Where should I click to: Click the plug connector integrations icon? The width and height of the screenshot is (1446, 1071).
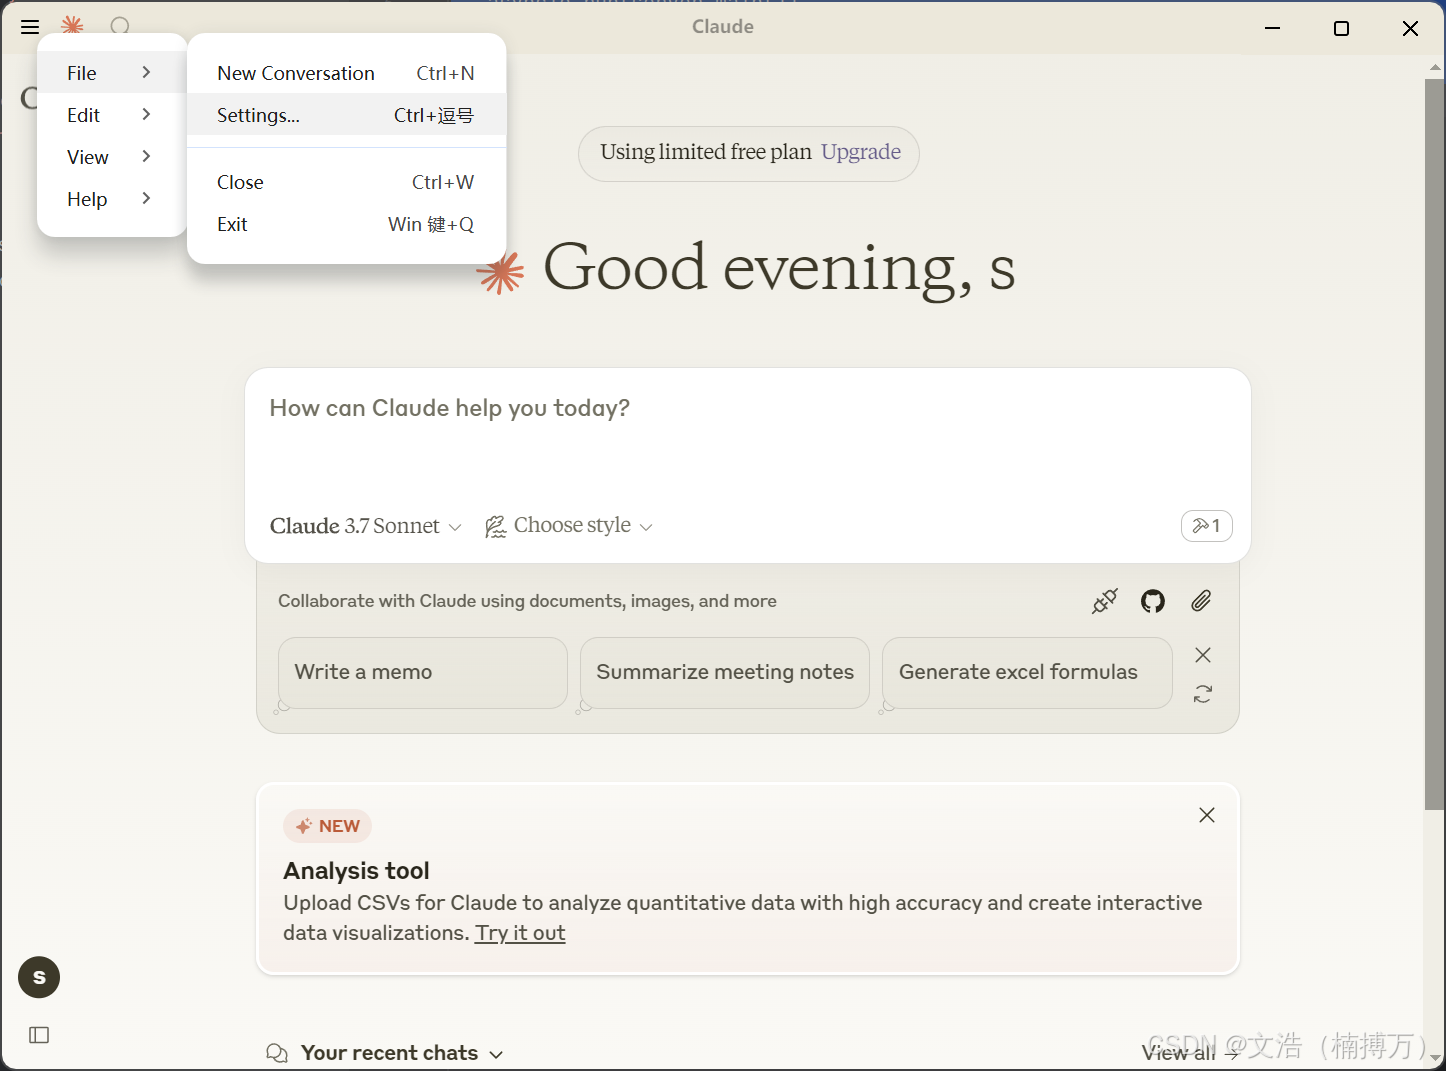(x=1104, y=601)
